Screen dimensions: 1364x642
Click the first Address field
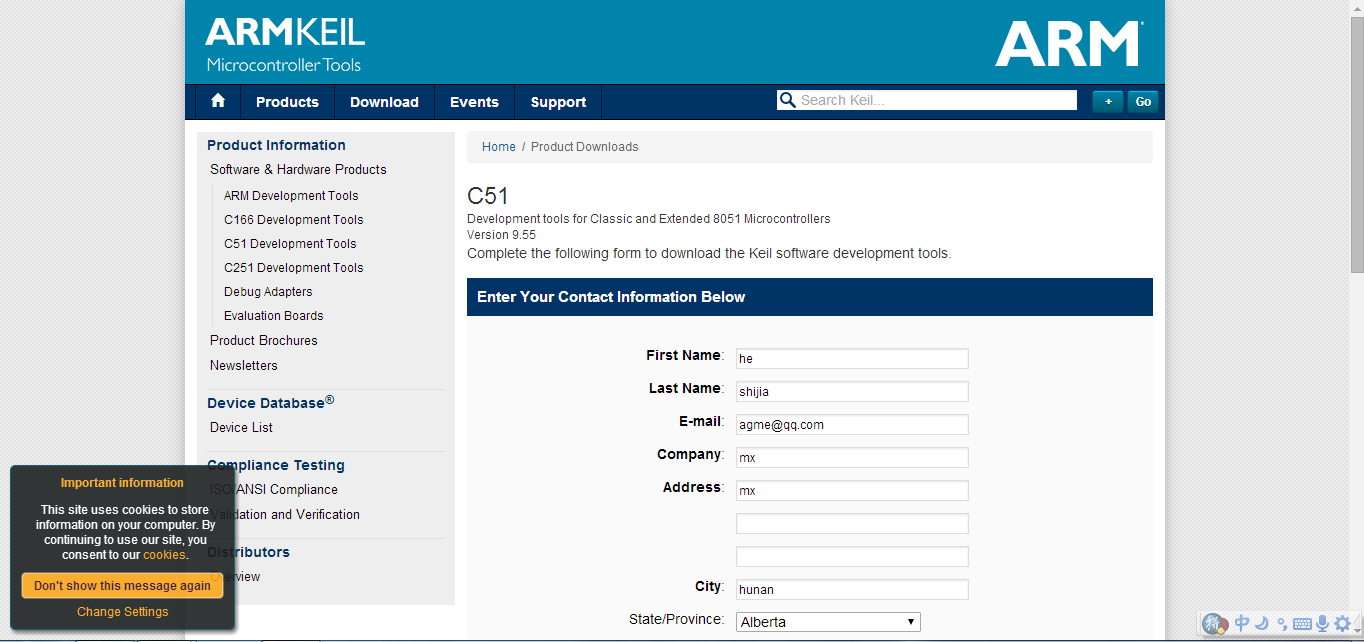click(852, 490)
